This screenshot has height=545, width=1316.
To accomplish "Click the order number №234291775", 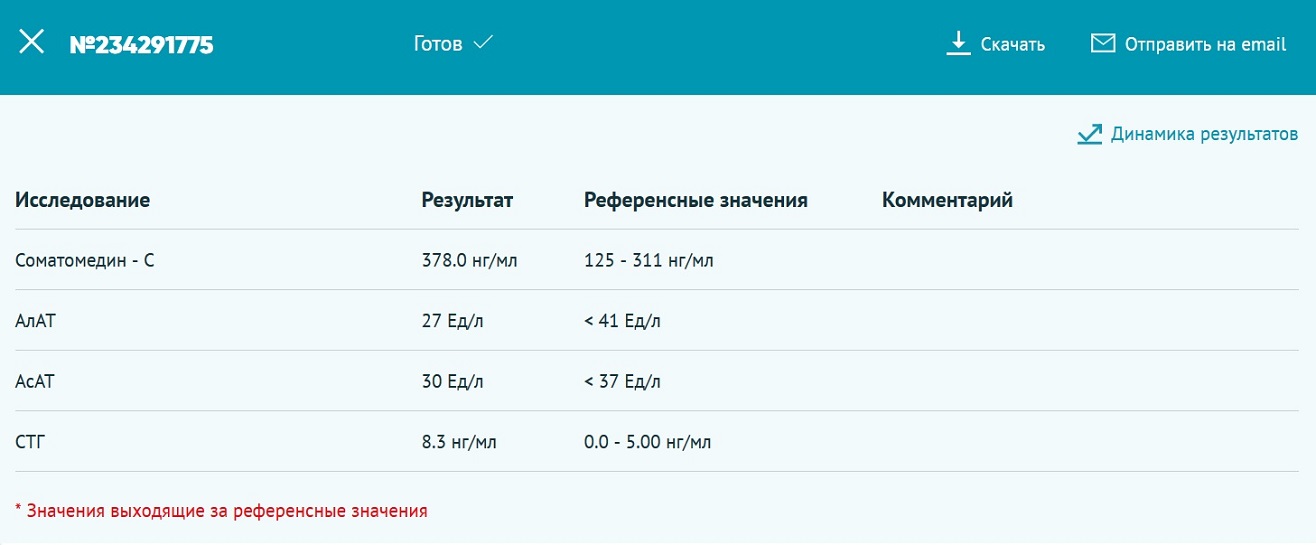I will pos(141,44).
